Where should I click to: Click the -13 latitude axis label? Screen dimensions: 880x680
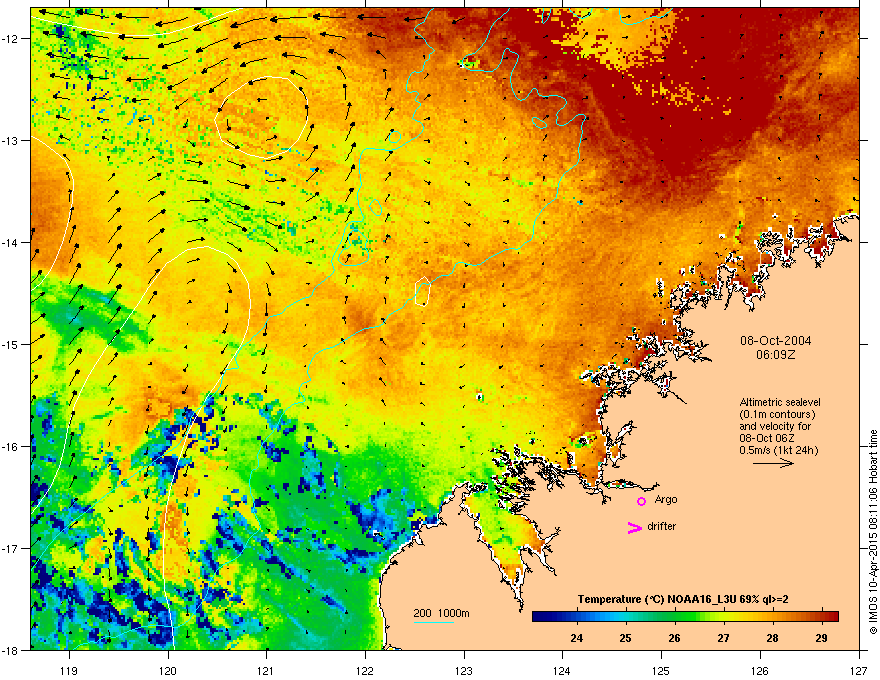click(x=11, y=140)
